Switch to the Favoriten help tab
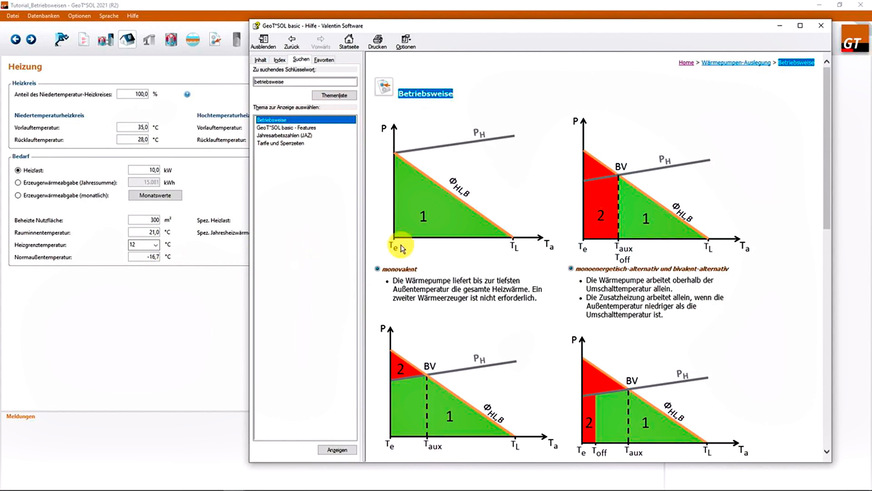 click(x=324, y=60)
